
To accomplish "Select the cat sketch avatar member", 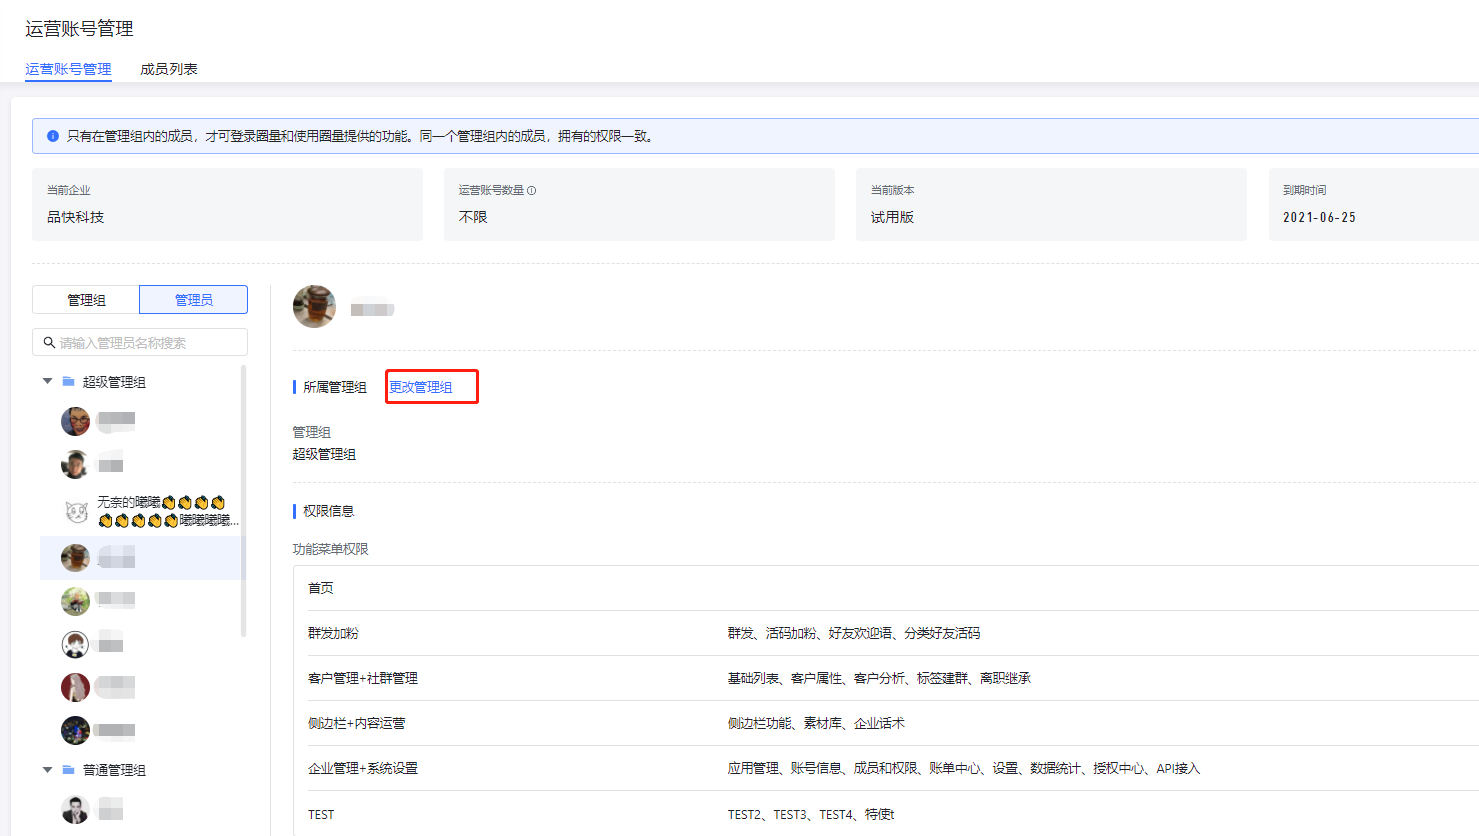I will [x=76, y=512].
